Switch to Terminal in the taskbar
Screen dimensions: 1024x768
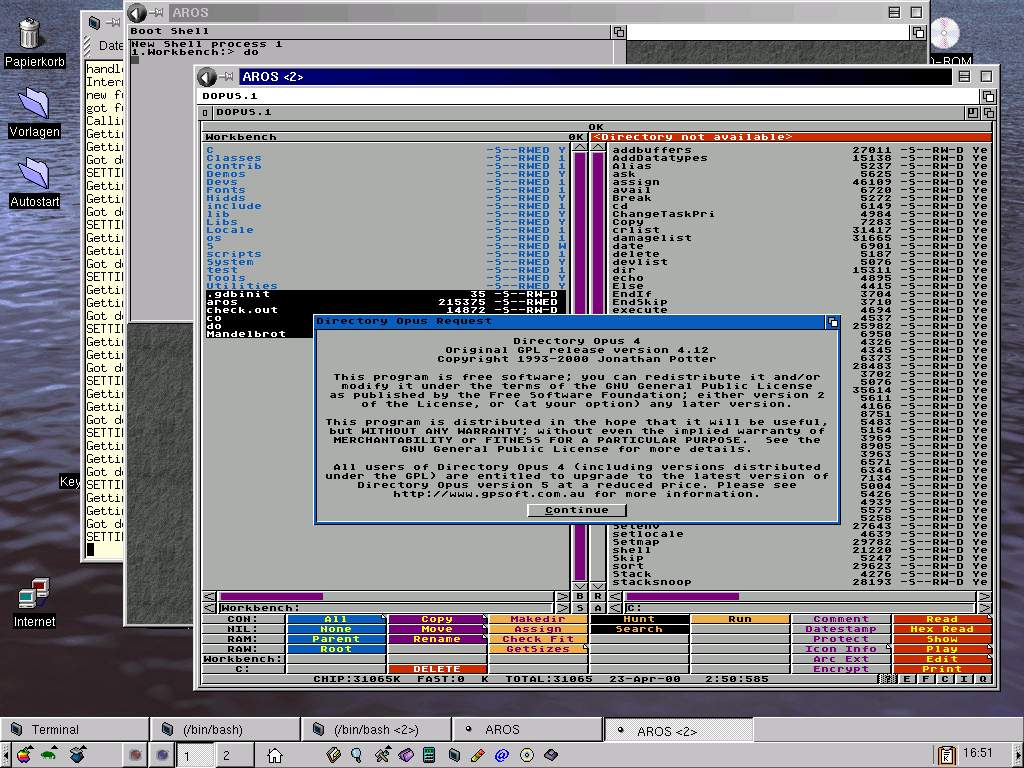pos(74,729)
